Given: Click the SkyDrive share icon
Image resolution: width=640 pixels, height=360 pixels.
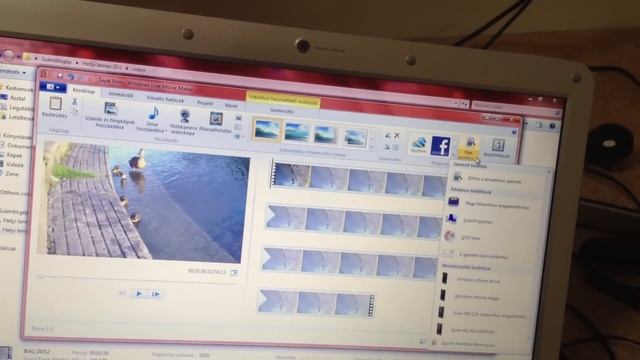Looking at the screenshot, I should [x=419, y=144].
